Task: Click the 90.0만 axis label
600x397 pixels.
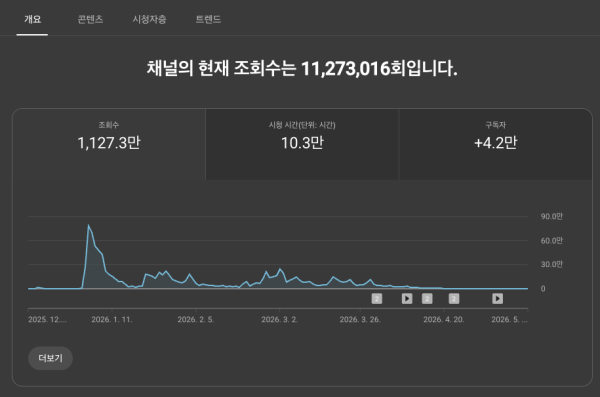Action: coord(551,216)
